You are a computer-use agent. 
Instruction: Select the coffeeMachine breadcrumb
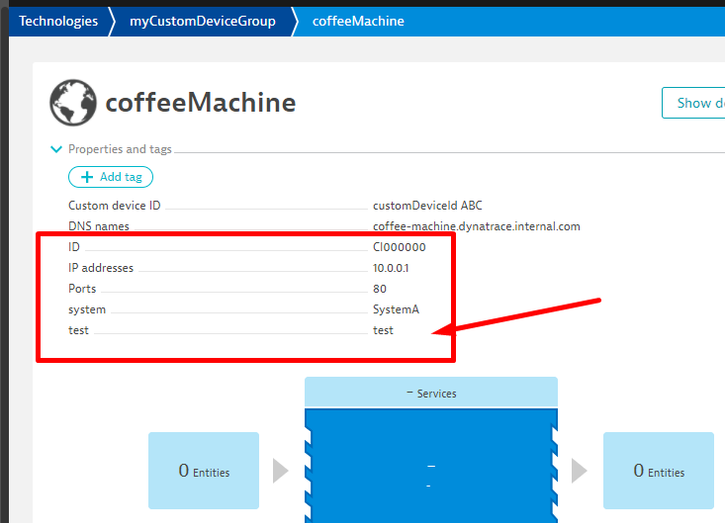[358, 21]
